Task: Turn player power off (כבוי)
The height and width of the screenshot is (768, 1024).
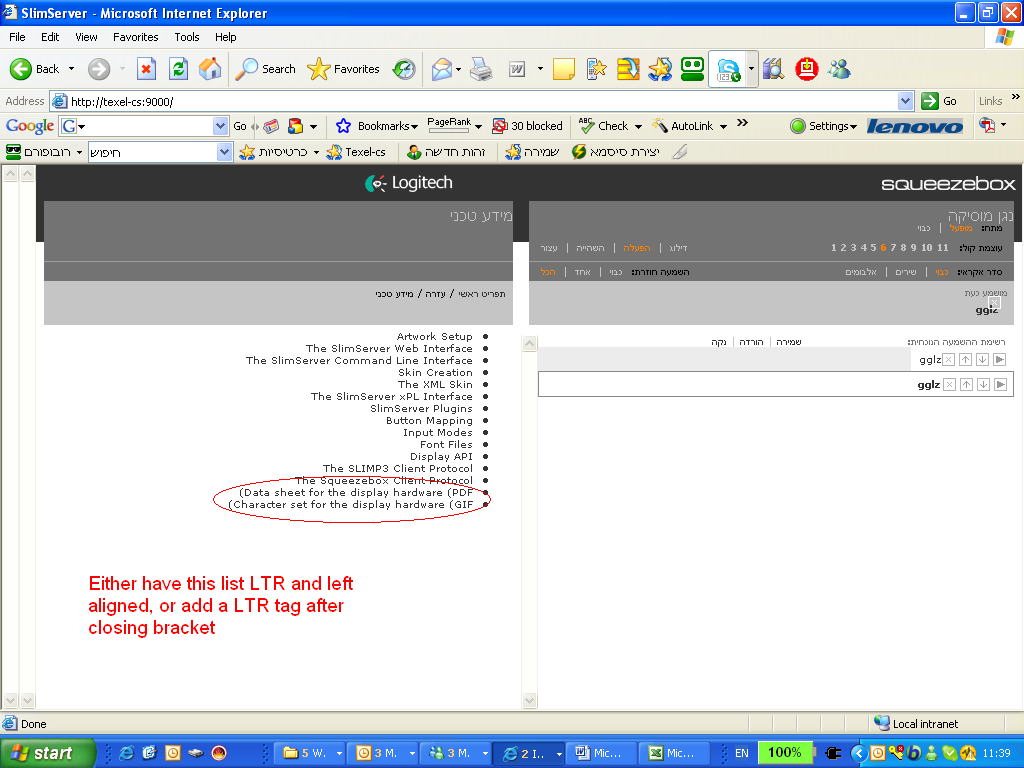Action: pyautogui.click(x=924, y=228)
